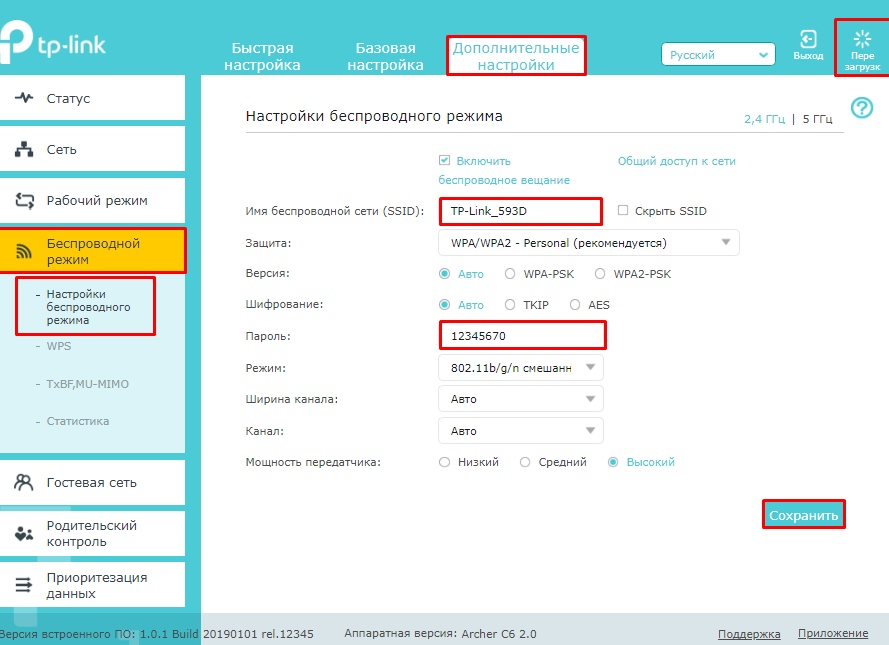Viewport: 889px width, 645px height.
Task: Click the page heading Настройки беспроводного режима
Action: click(374, 116)
